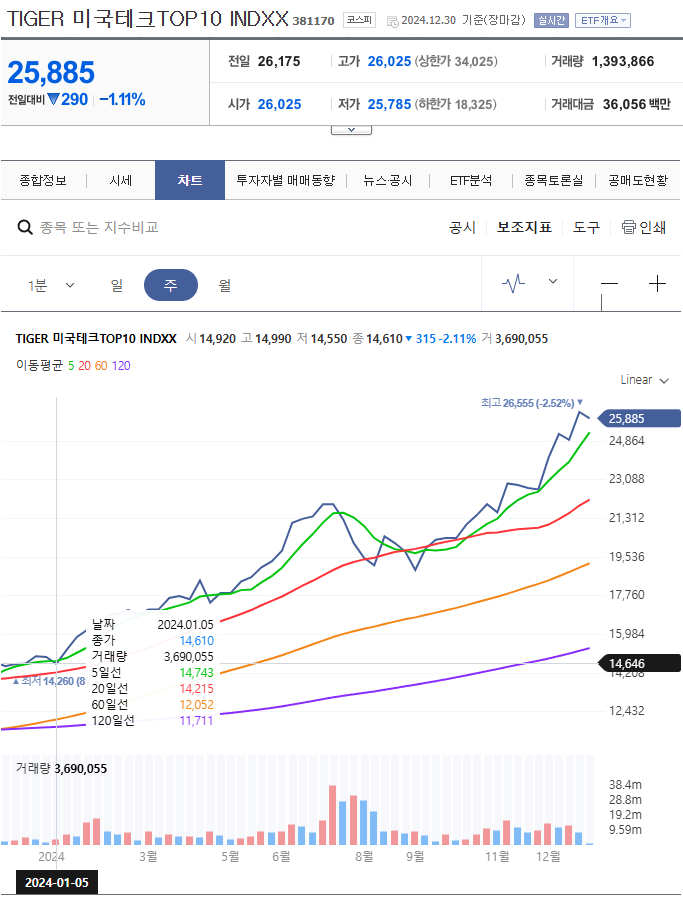Viewport: 683px width, 897px height.
Task: Click the 거래량 3,690,055 volume label
Action: pyautogui.click(x=61, y=768)
